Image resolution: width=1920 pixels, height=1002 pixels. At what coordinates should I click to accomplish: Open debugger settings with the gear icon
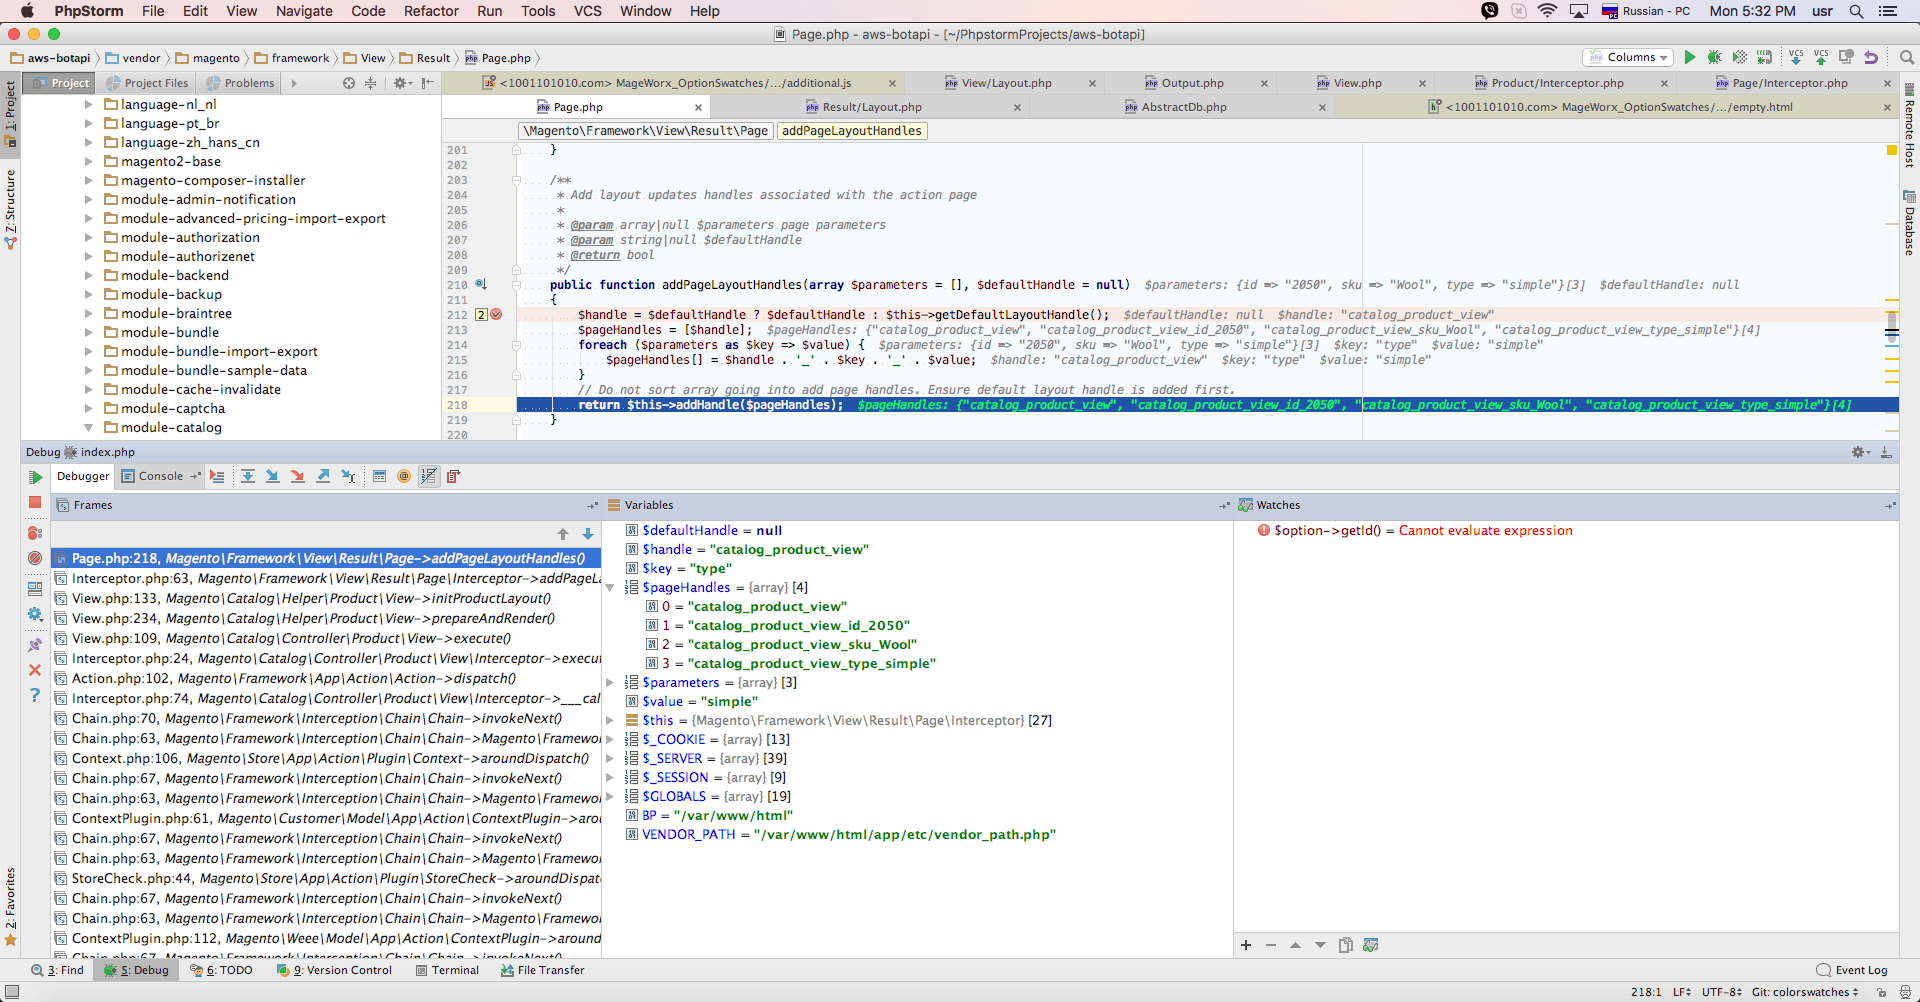coord(35,614)
